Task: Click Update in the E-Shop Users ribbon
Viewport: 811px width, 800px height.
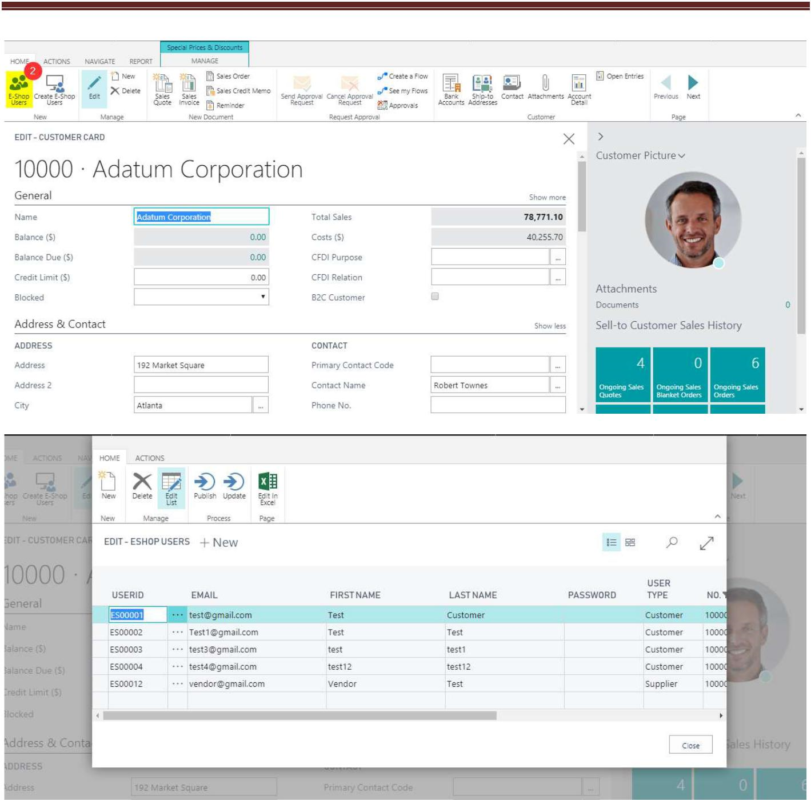Action: 234,486
